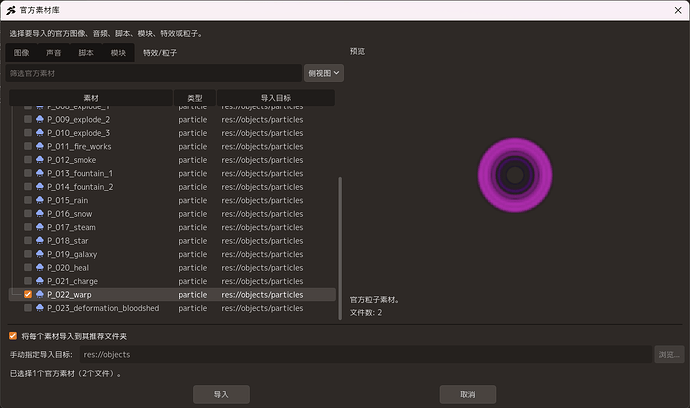This screenshot has height=408, width=690.
Task: Click the P_016_snow particle icon
Action: click(40, 213)
